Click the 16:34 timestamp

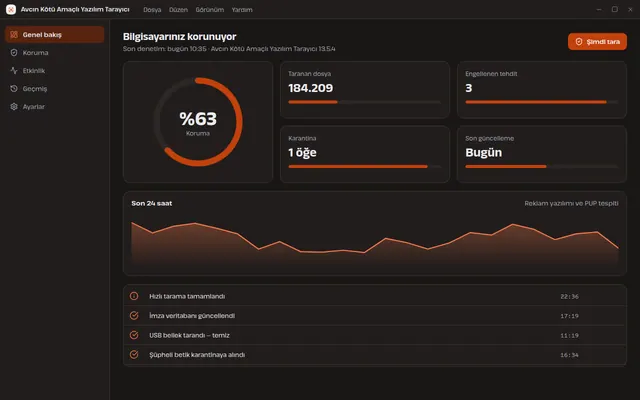pos(569,355)
